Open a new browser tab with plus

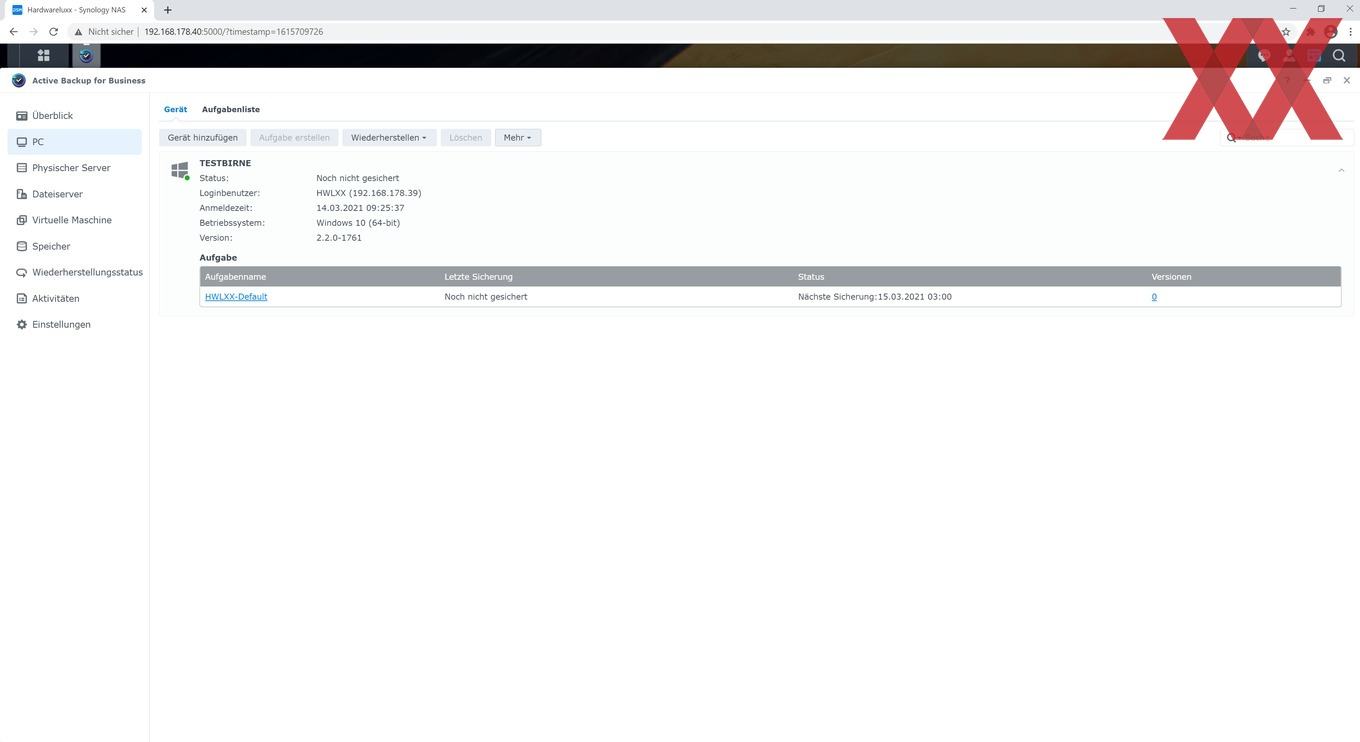point(168,9)
